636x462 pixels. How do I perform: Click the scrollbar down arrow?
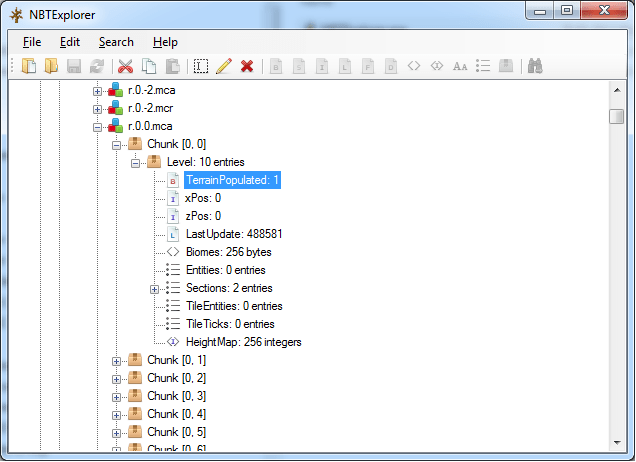tap(617, 443)
